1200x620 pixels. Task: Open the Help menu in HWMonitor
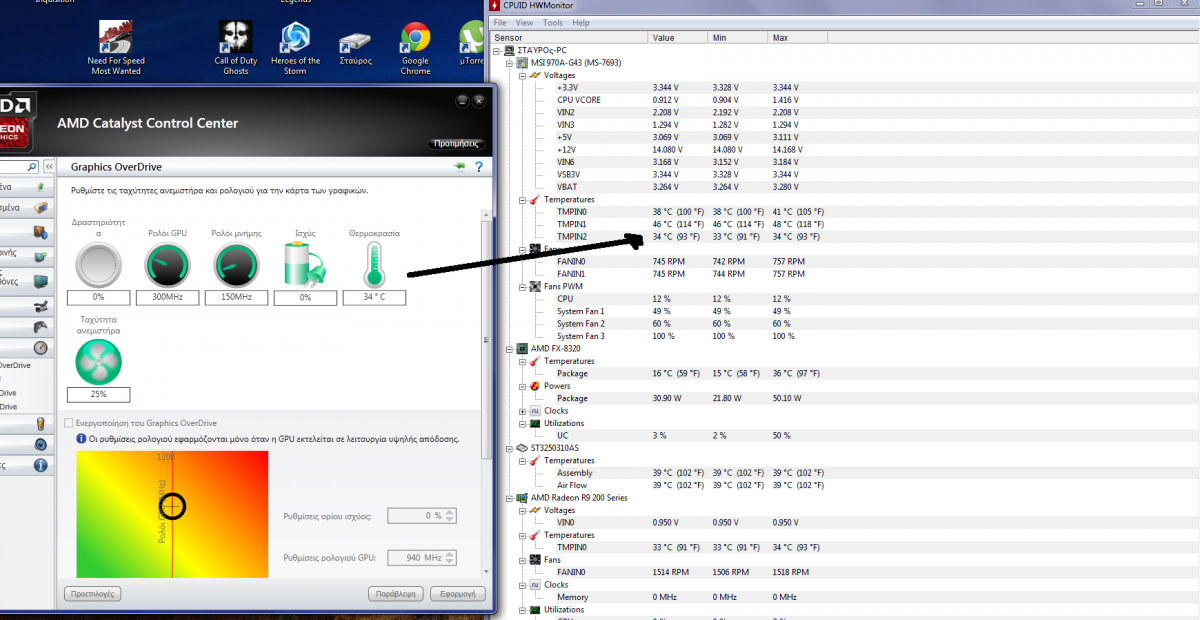pyautogui.click(x=581, y=22)
